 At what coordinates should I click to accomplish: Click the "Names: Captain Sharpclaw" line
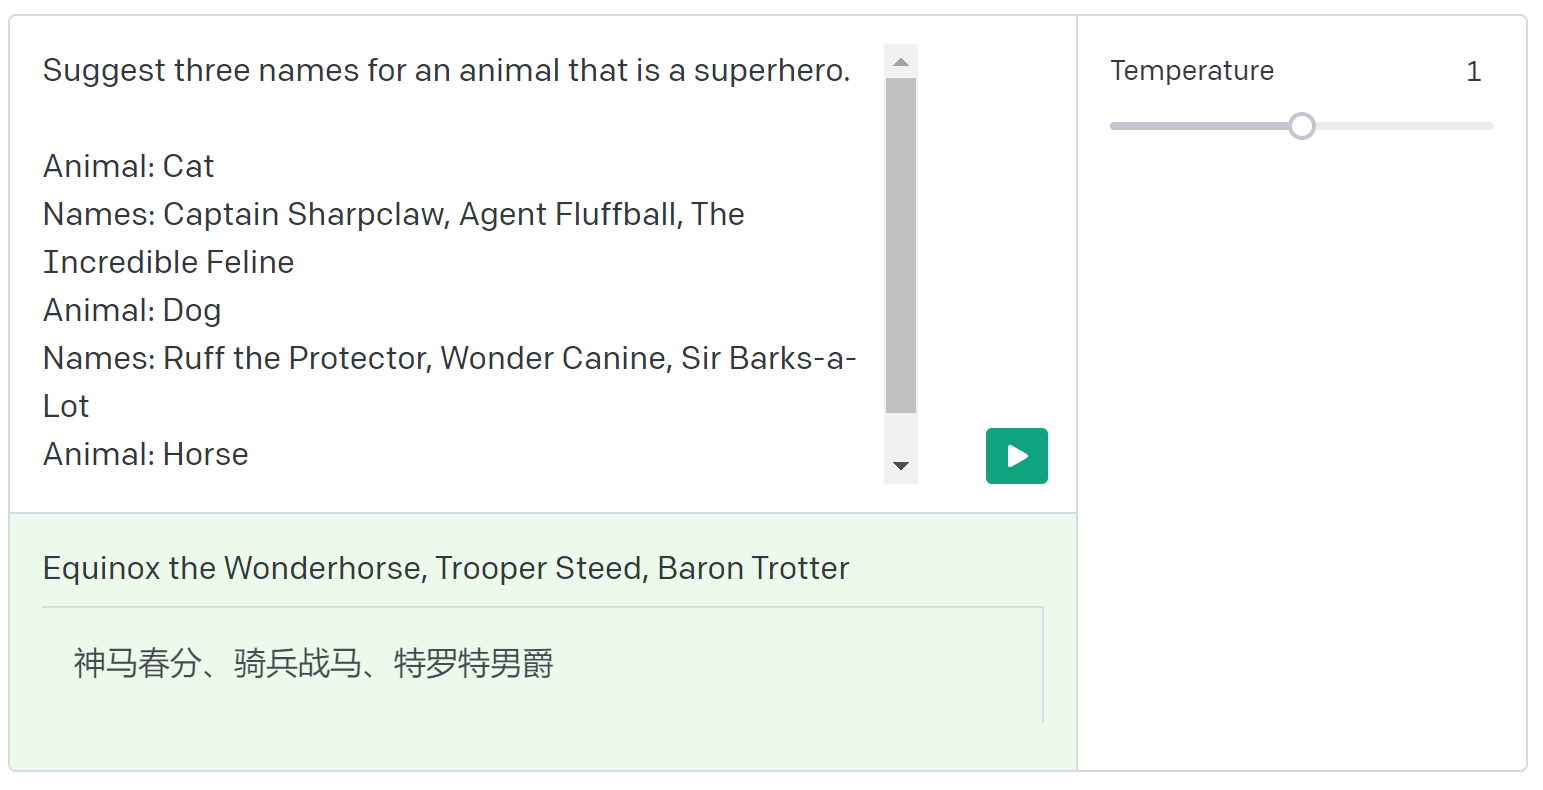393,214
